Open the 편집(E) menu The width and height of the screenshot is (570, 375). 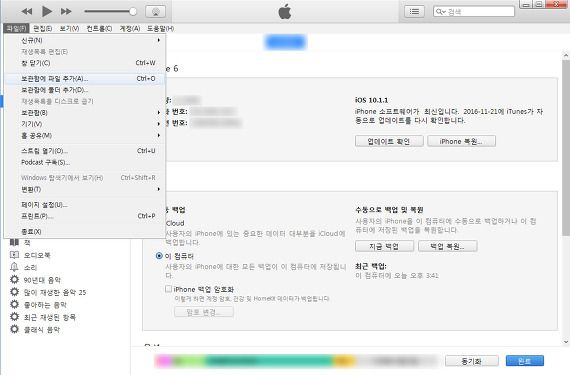coord(43,28)
